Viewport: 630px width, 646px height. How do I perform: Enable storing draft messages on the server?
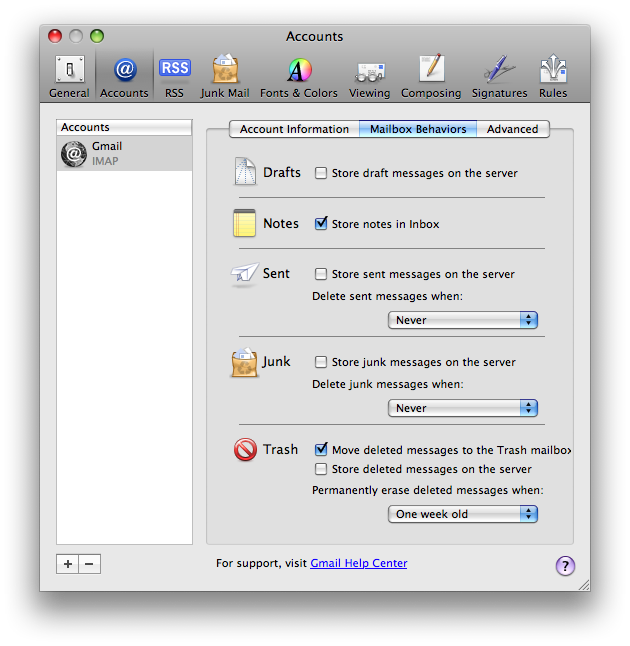(x=321, y=173)
